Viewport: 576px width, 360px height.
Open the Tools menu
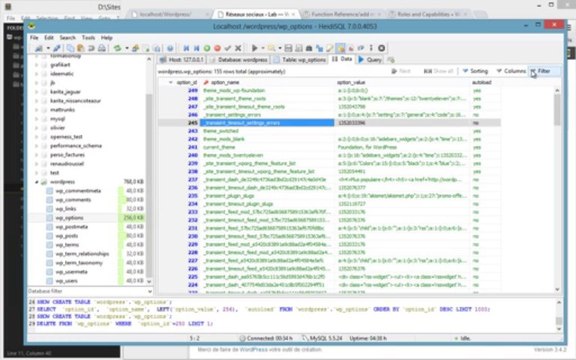tap(88, 37)
